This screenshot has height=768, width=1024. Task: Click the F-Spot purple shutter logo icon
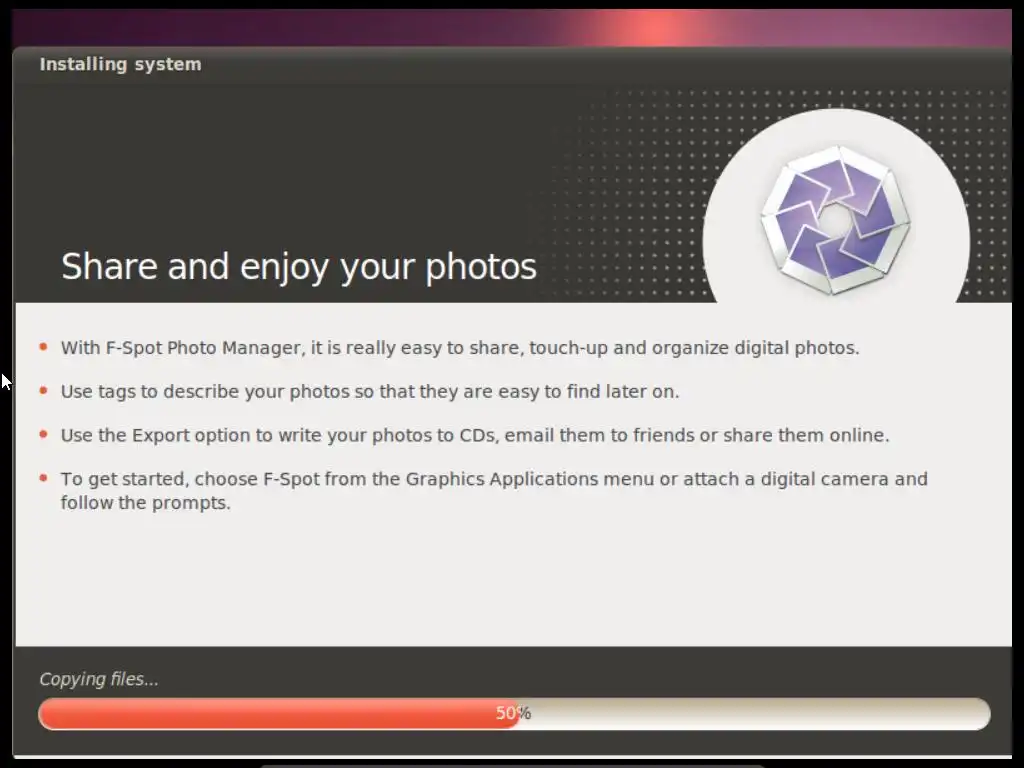pyautogui.click(x=835, y=219)
